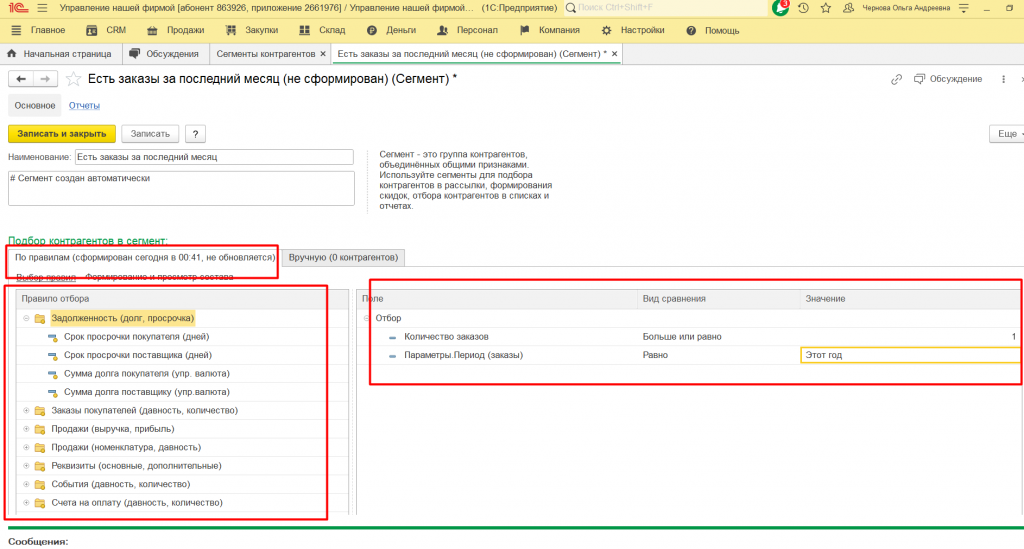Switch to Начальная страница tab
Image resolution: width=1024 pixels, height=549 pixels.
click(59, 54)
